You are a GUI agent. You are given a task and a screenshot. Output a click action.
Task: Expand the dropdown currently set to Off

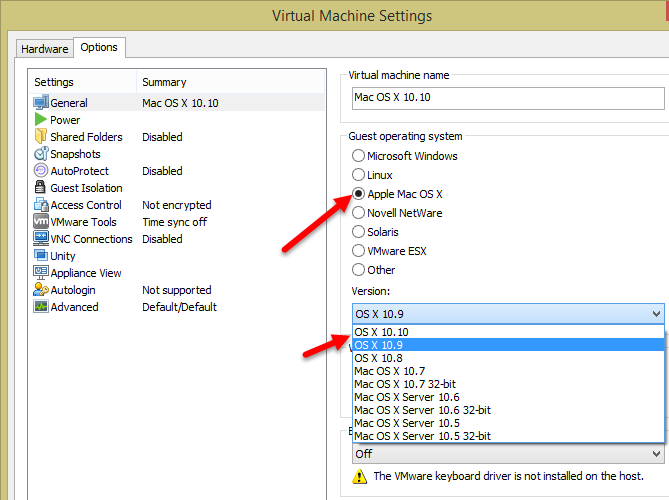pos(508,453)
